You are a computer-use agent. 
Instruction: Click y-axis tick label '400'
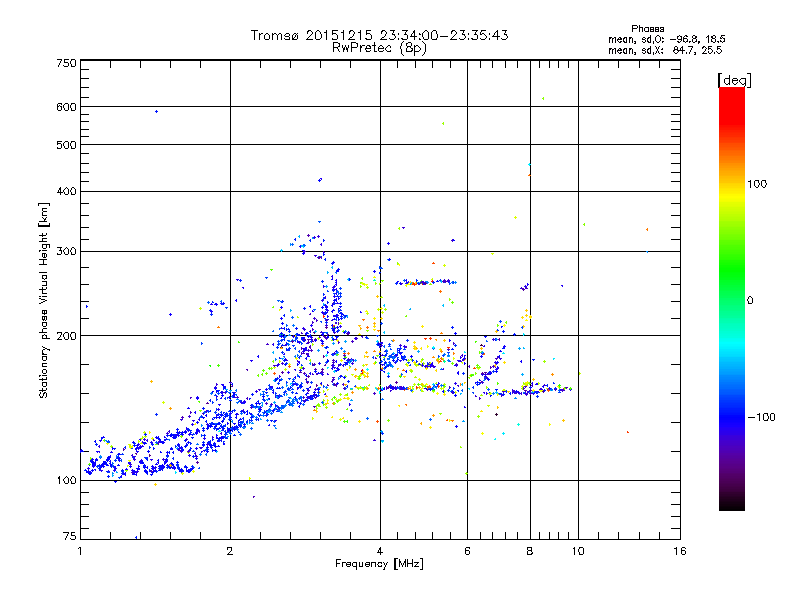click(x=67, y=191)
